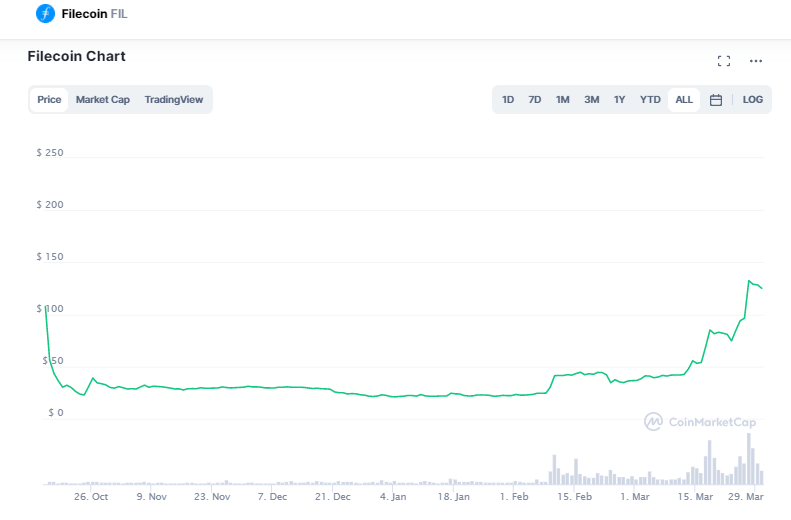Click the 9. Nov date label
This screenshot has width=791, height=520.
(151, 496)
